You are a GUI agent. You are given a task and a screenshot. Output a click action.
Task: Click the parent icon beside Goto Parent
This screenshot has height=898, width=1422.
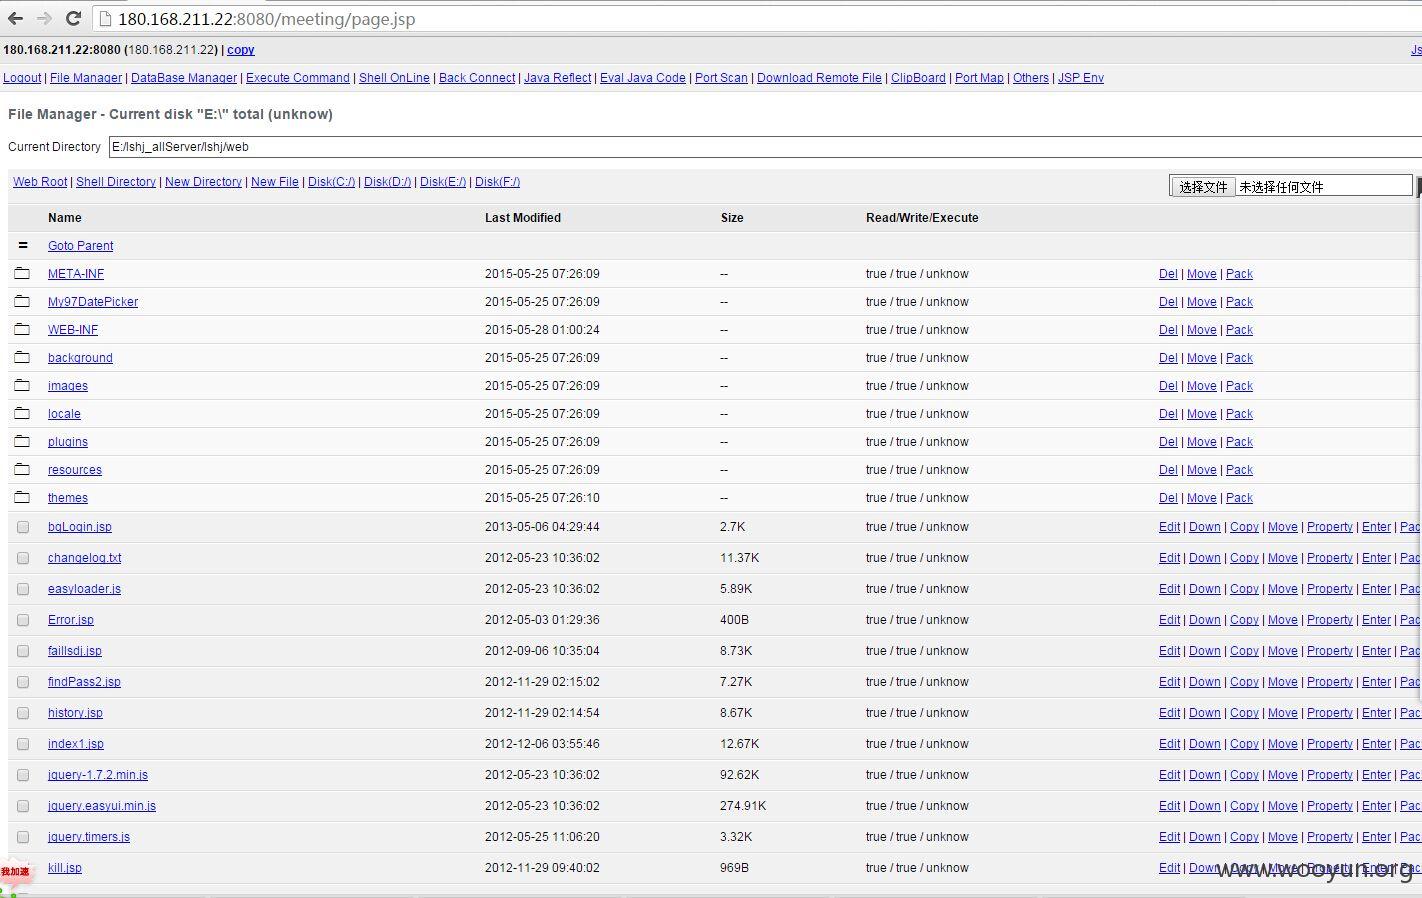click(x=23, y=245)
